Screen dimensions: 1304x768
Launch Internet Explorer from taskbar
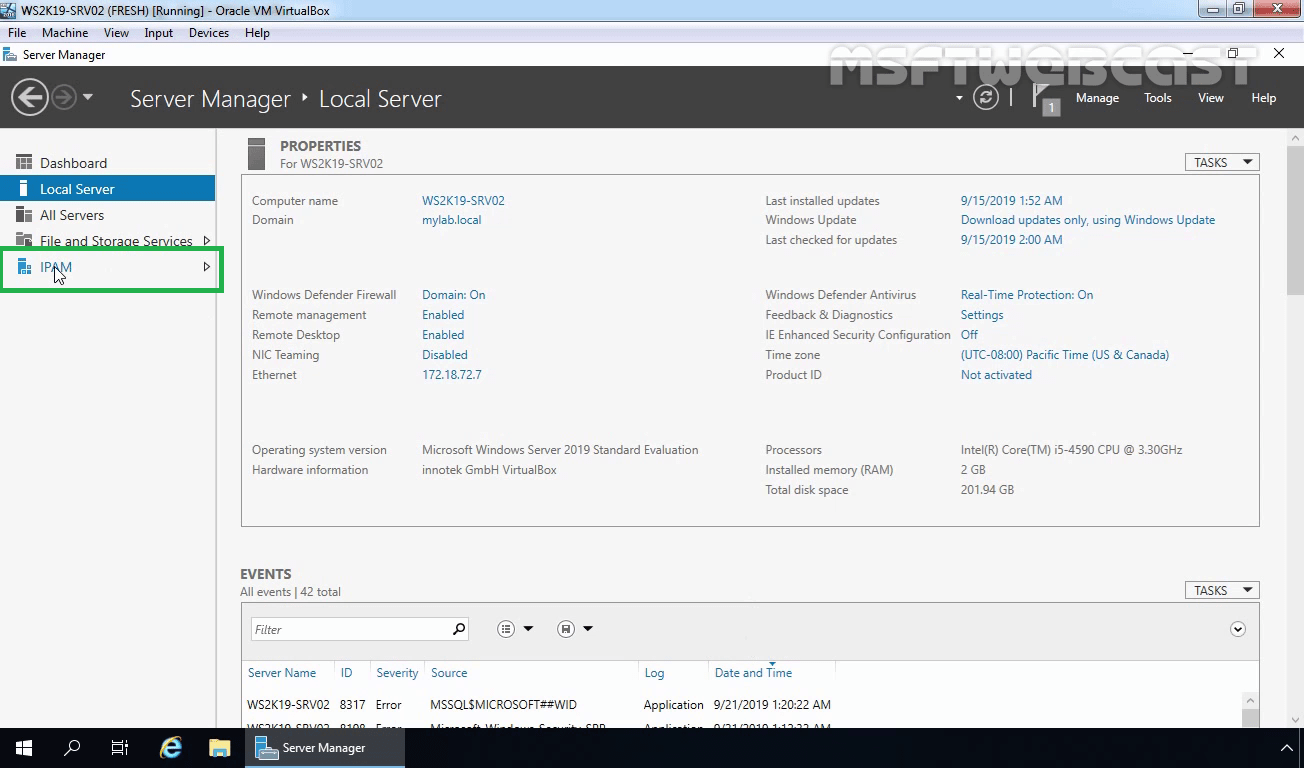pyautogui.click(x=171, y=748)
